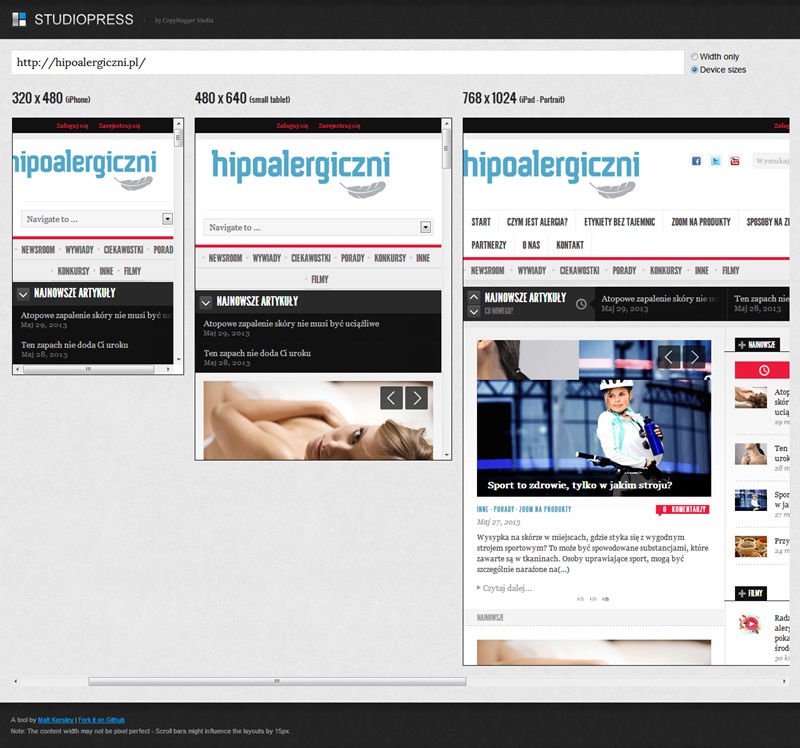Click the Twitter icon in iPad preview
Screen dimensions: 800x748
click(715, 161)
